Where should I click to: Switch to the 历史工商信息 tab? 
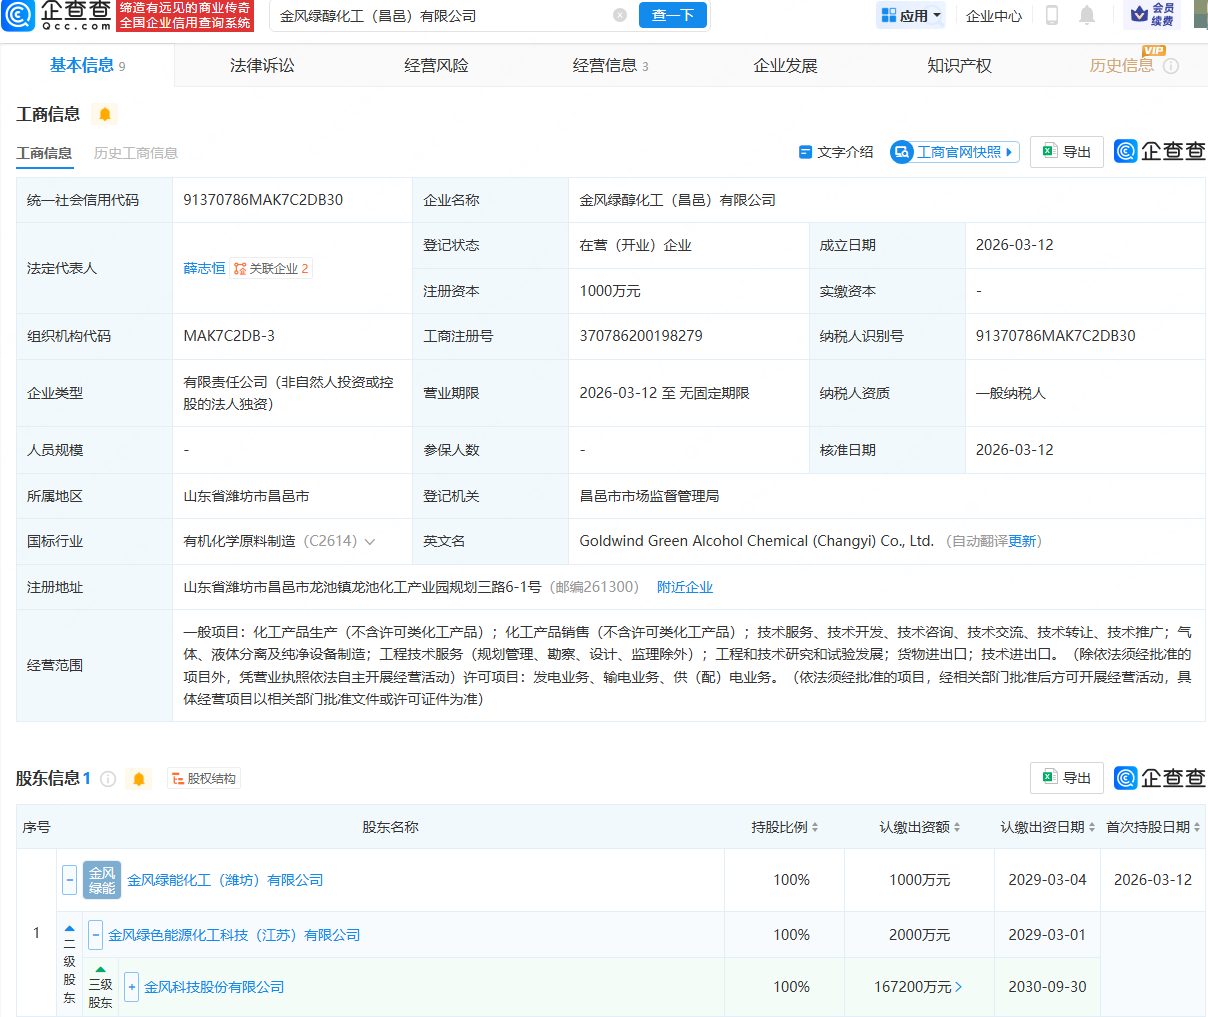(x=135, y=153)
